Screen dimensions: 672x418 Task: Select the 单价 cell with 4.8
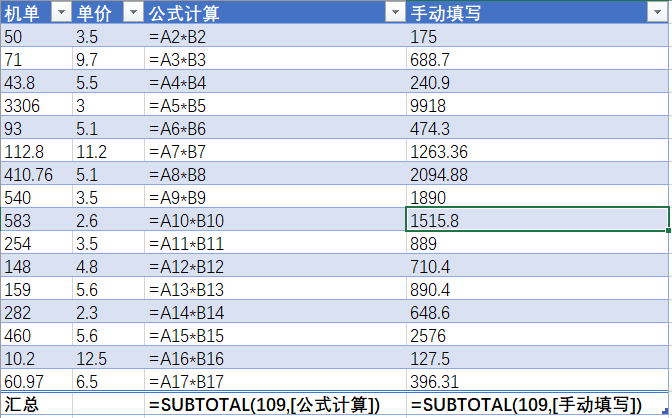point(108,266)
